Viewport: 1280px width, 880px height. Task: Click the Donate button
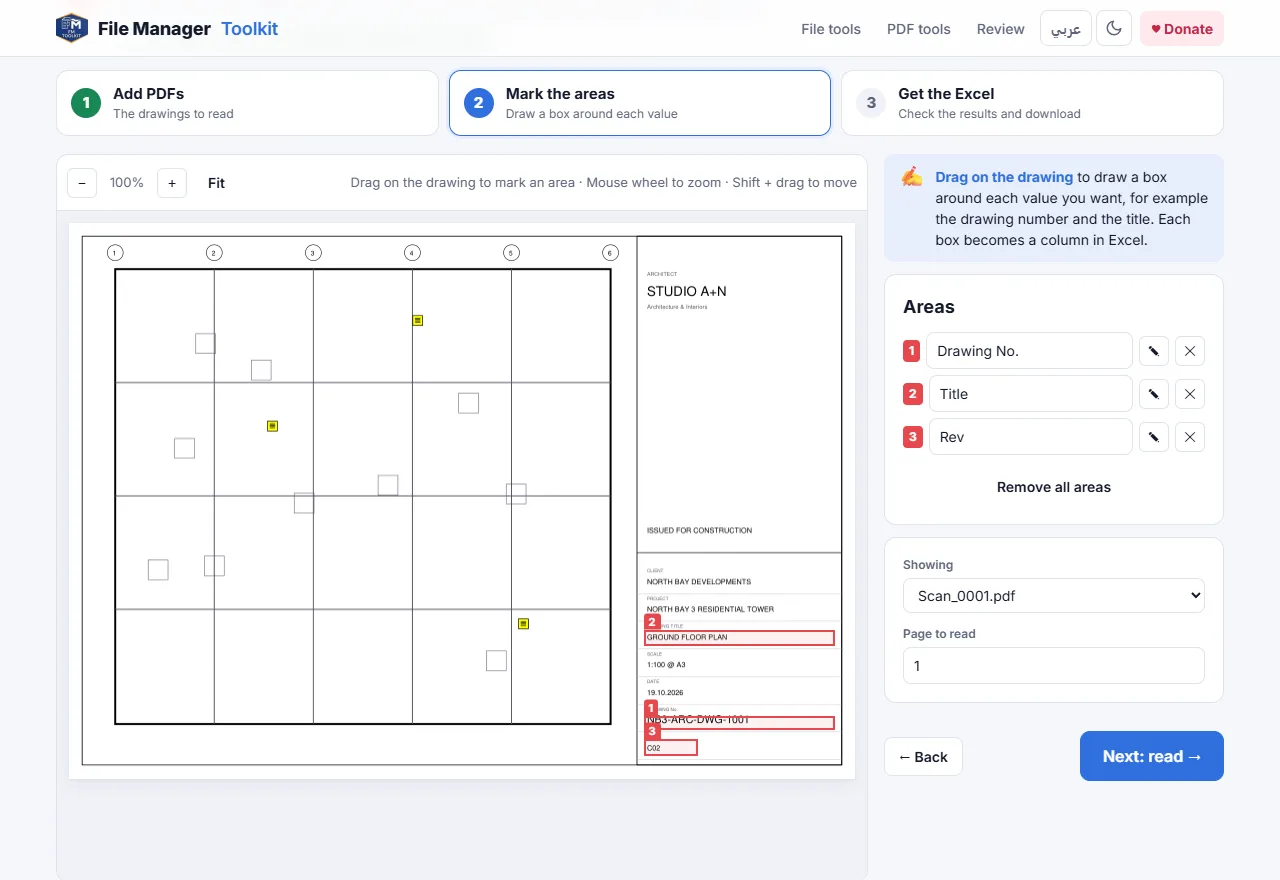1182,29
